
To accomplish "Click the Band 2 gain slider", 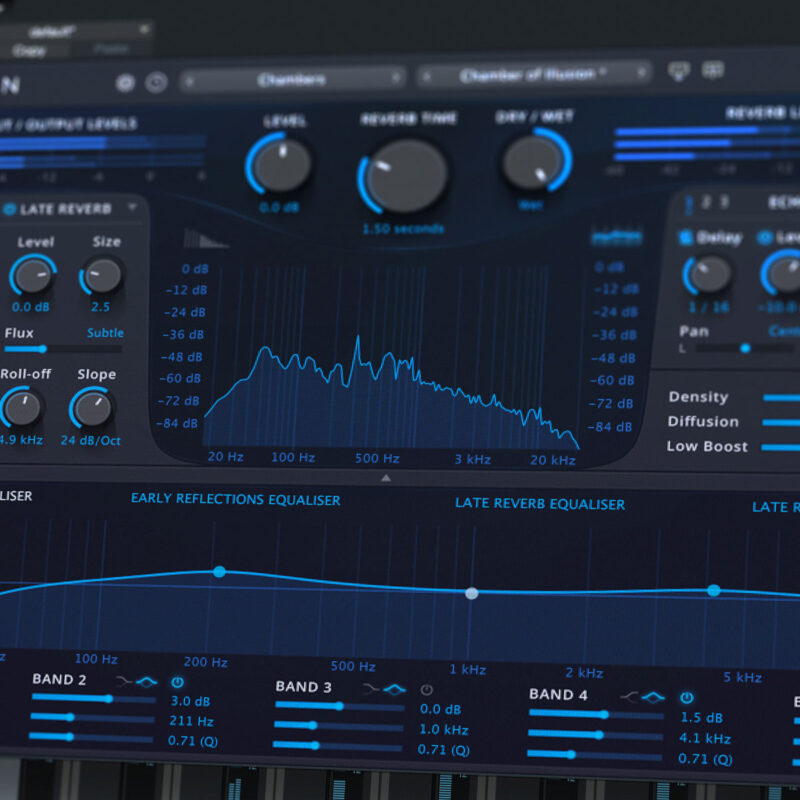I will [93, 698].
